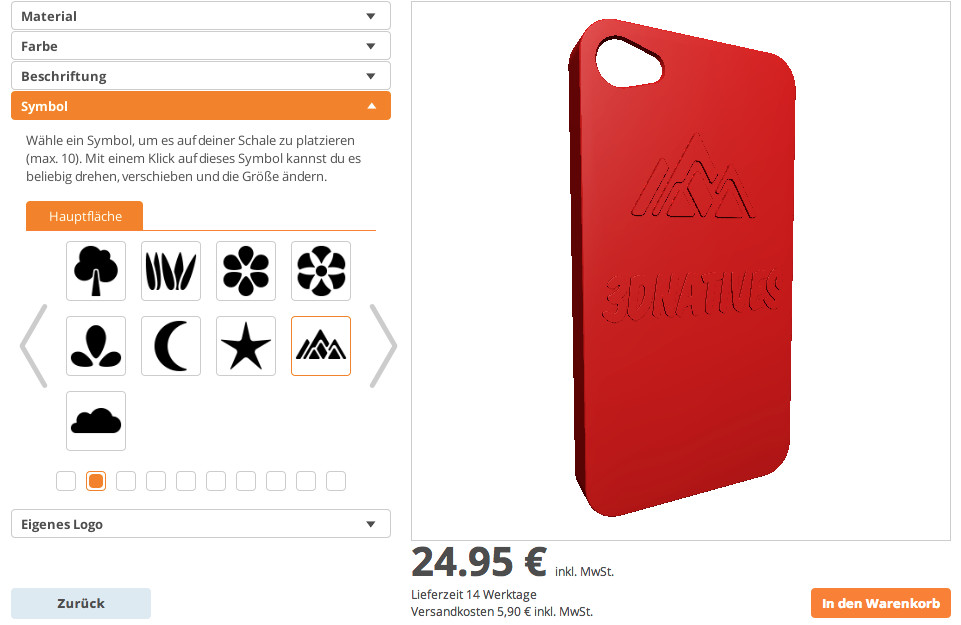Select the third symbol page indicator
This screenshot has height=625, width=961.
click(x=126, y=481)
